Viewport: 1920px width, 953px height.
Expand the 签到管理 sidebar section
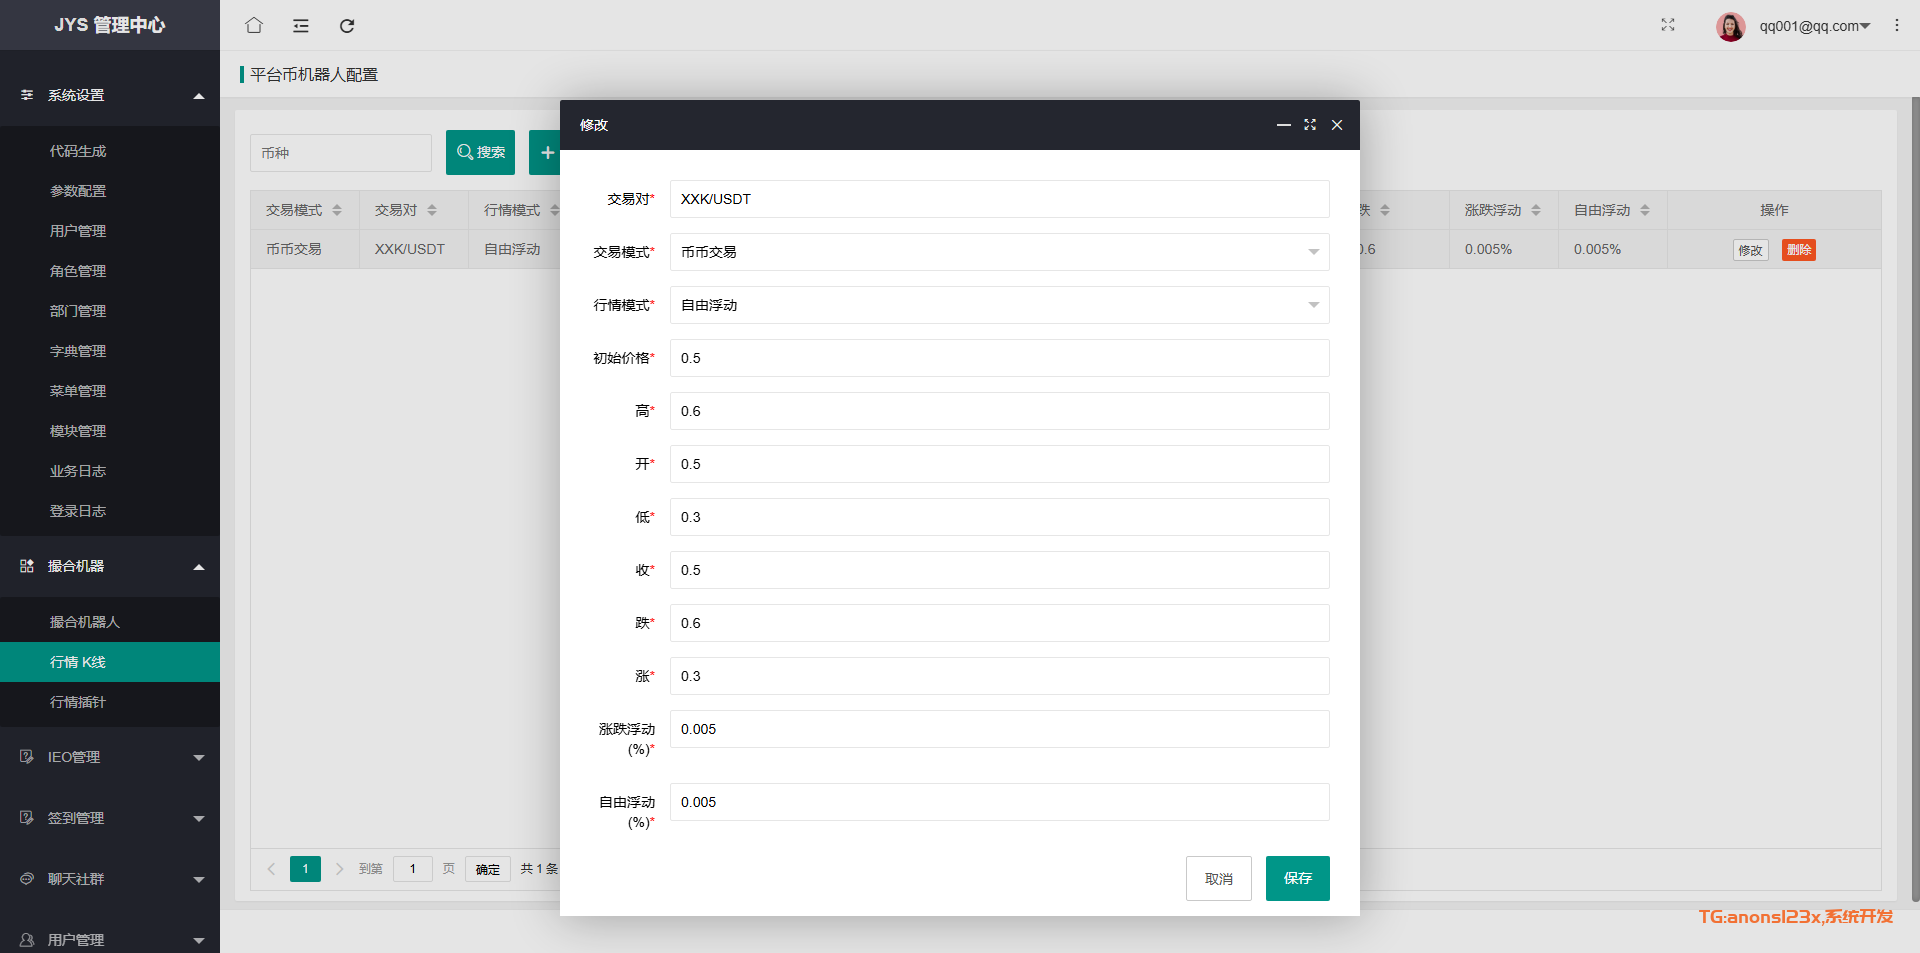click(110, 818)
